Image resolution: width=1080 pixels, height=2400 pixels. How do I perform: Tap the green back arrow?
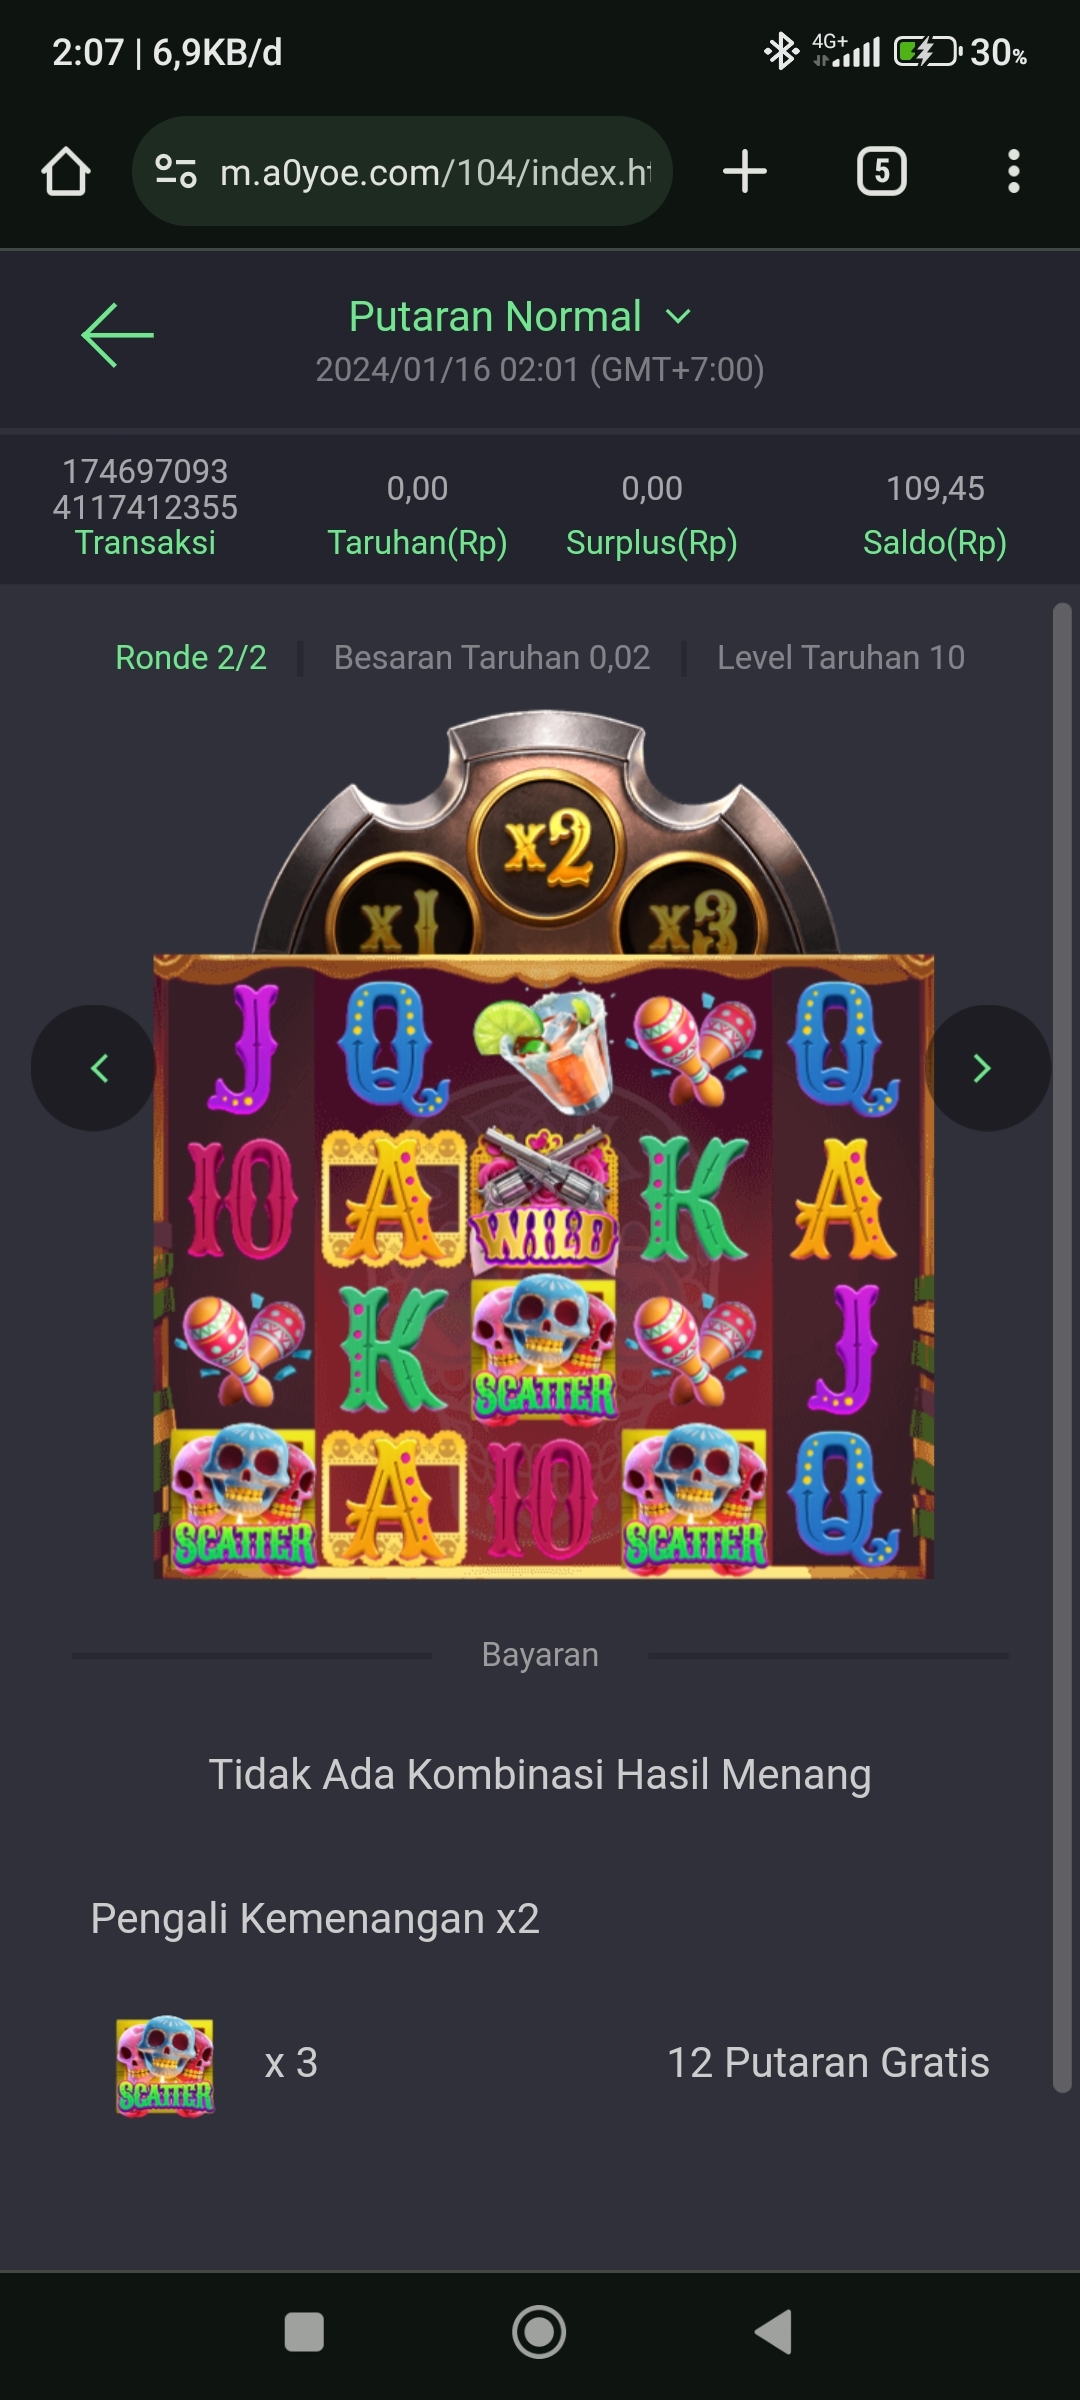(x=117, y=335)
